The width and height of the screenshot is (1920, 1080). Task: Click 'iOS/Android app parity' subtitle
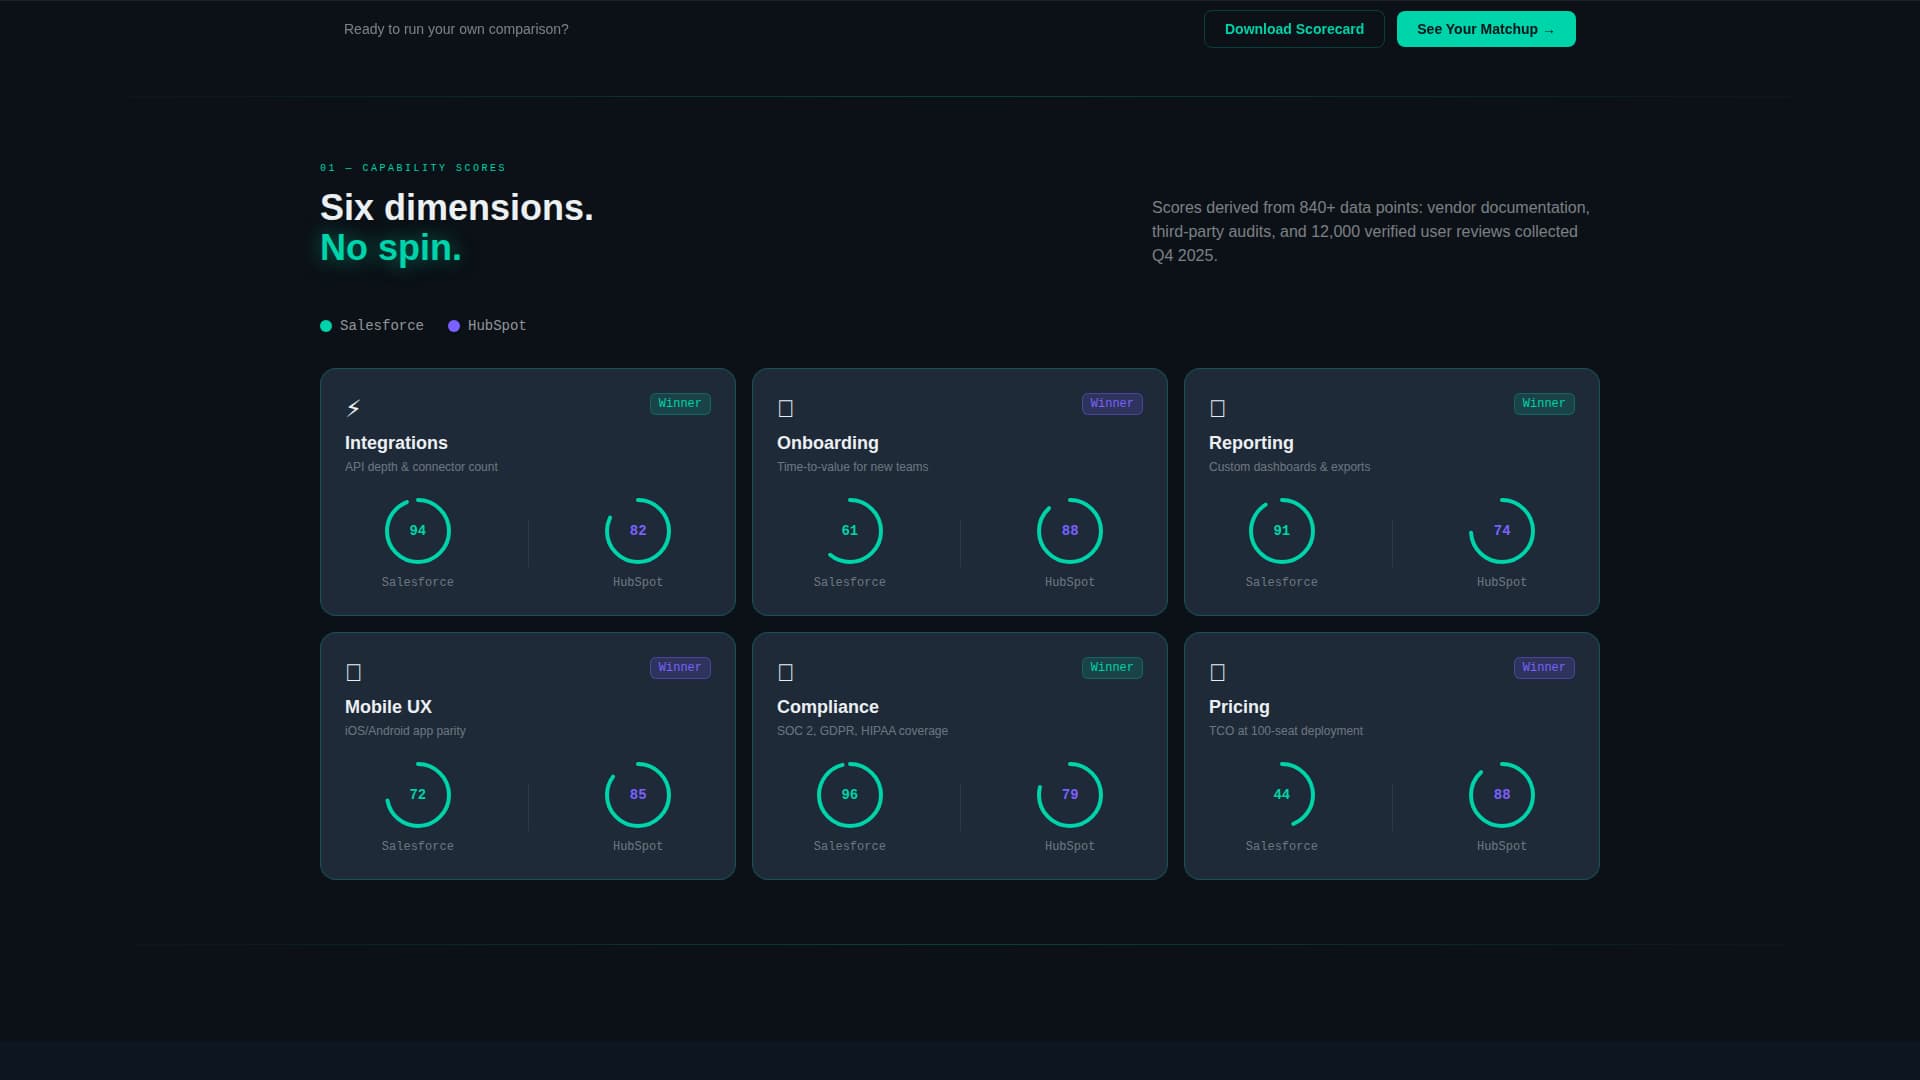pyautogui.click(x=405, y=731)
